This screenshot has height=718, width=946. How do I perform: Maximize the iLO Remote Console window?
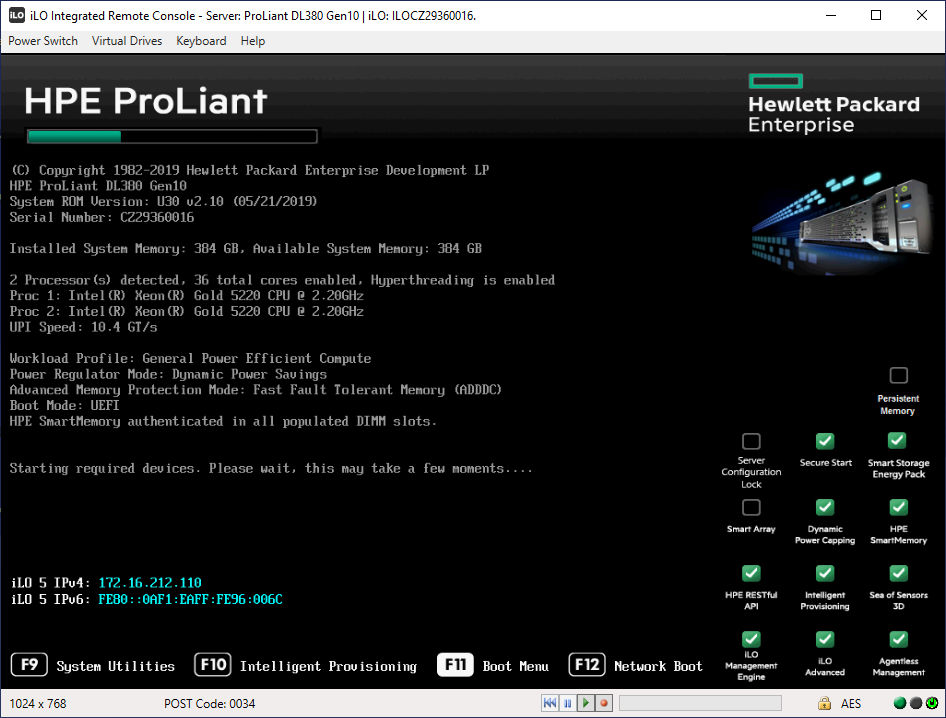click(x=876, y=15)
